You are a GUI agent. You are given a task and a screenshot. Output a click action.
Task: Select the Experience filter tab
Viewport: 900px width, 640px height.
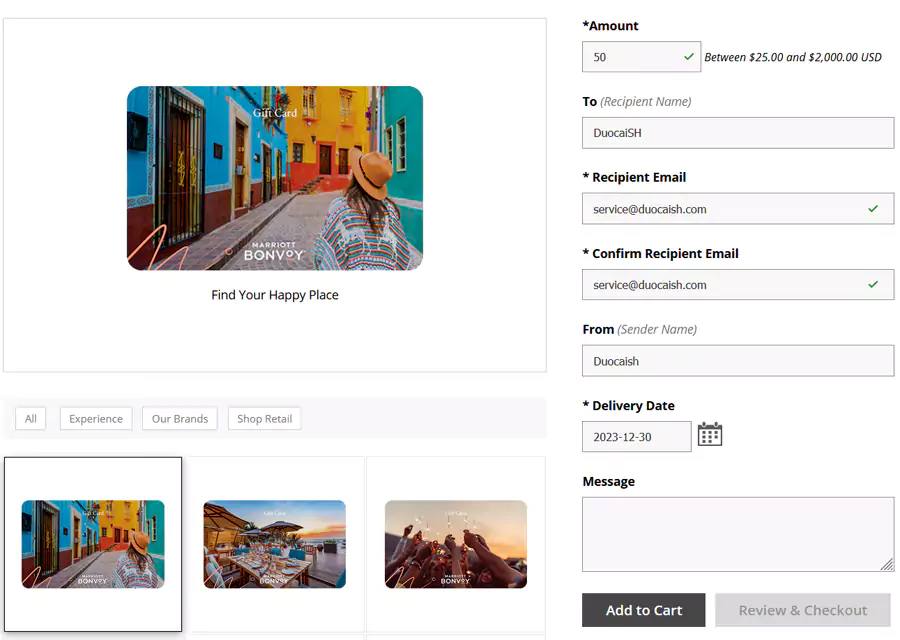click(x=96, y=419)
